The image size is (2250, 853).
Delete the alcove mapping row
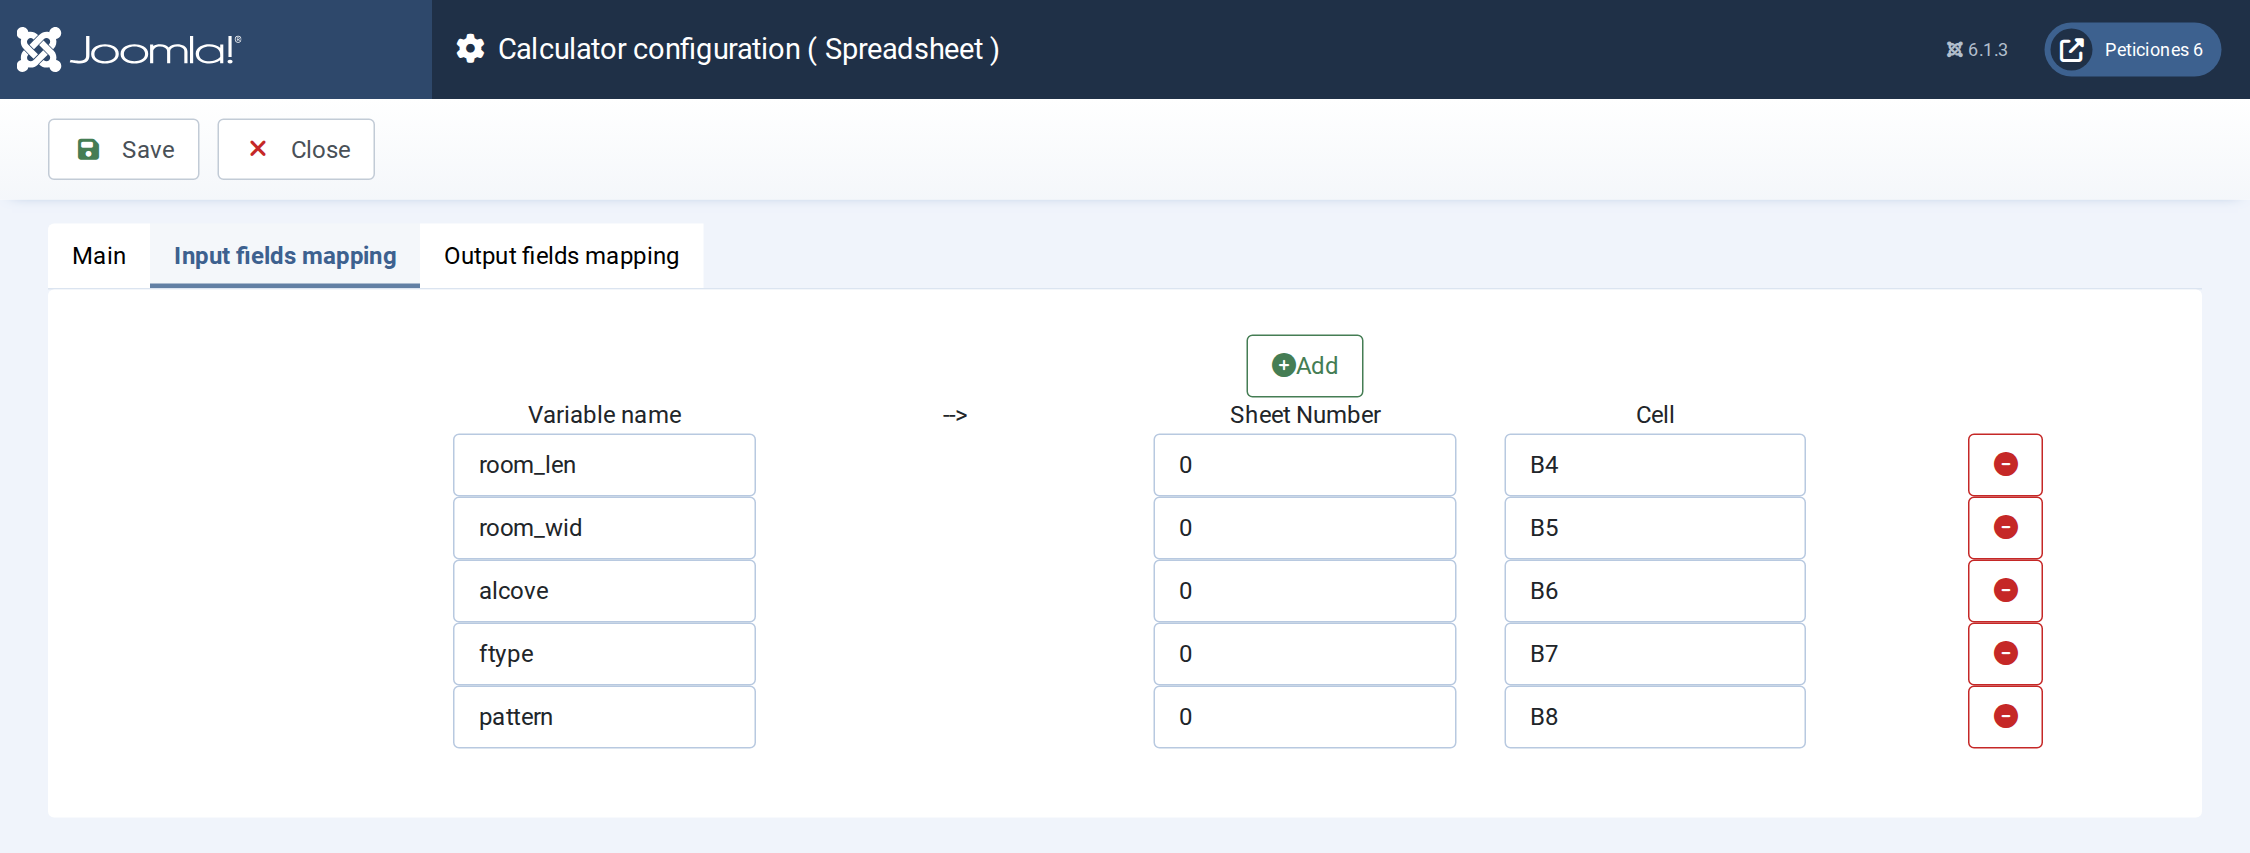pos(2005,591)
